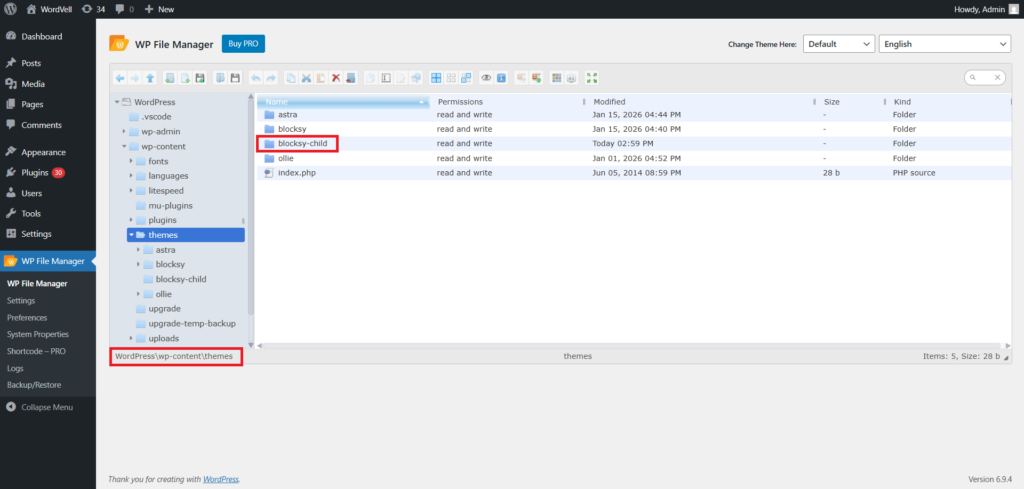Click the Cut scissors icon

tap(306, 78)
